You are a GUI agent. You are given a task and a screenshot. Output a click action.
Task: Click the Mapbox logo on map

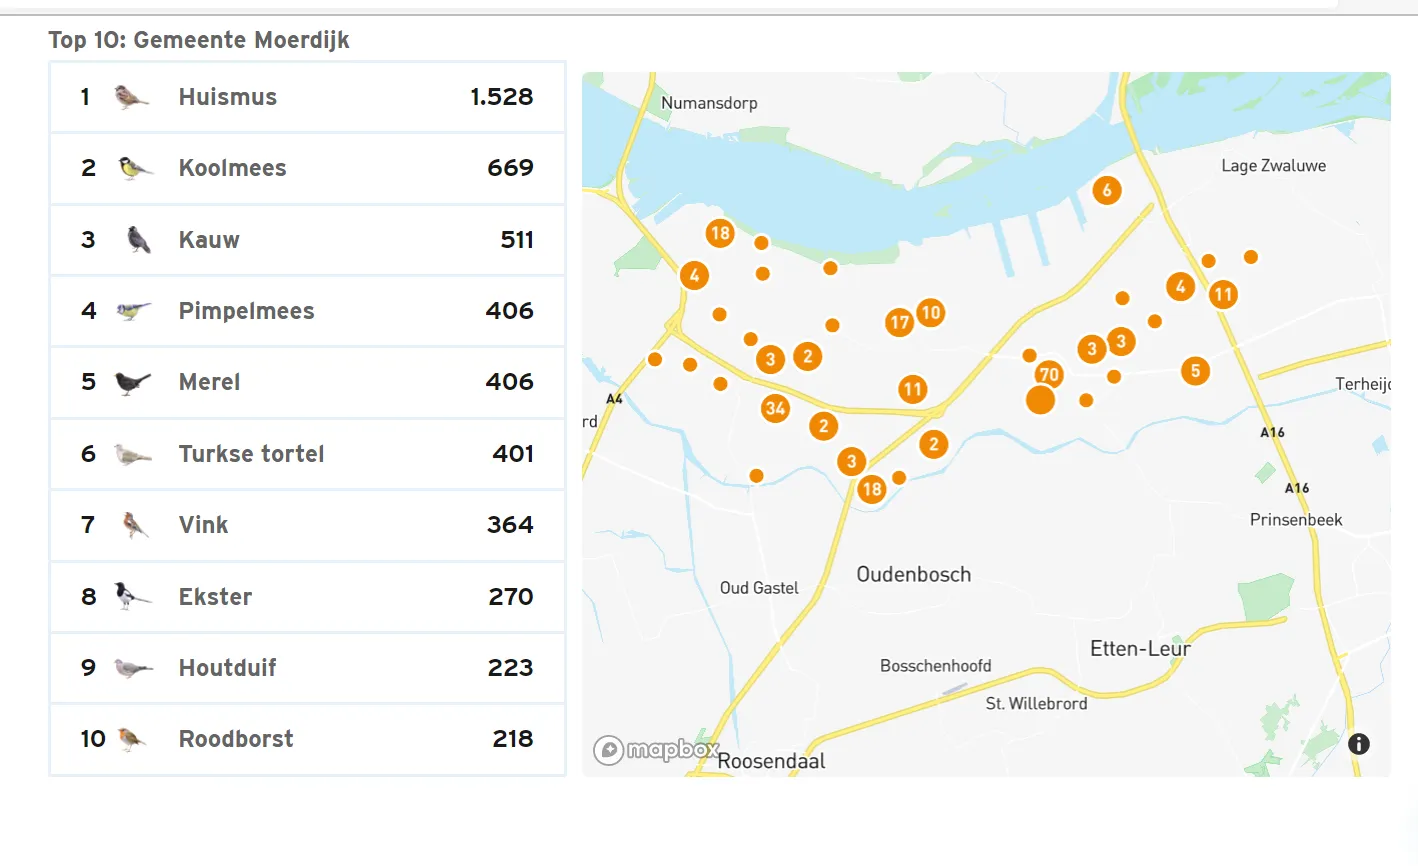[x=655, y=750]
